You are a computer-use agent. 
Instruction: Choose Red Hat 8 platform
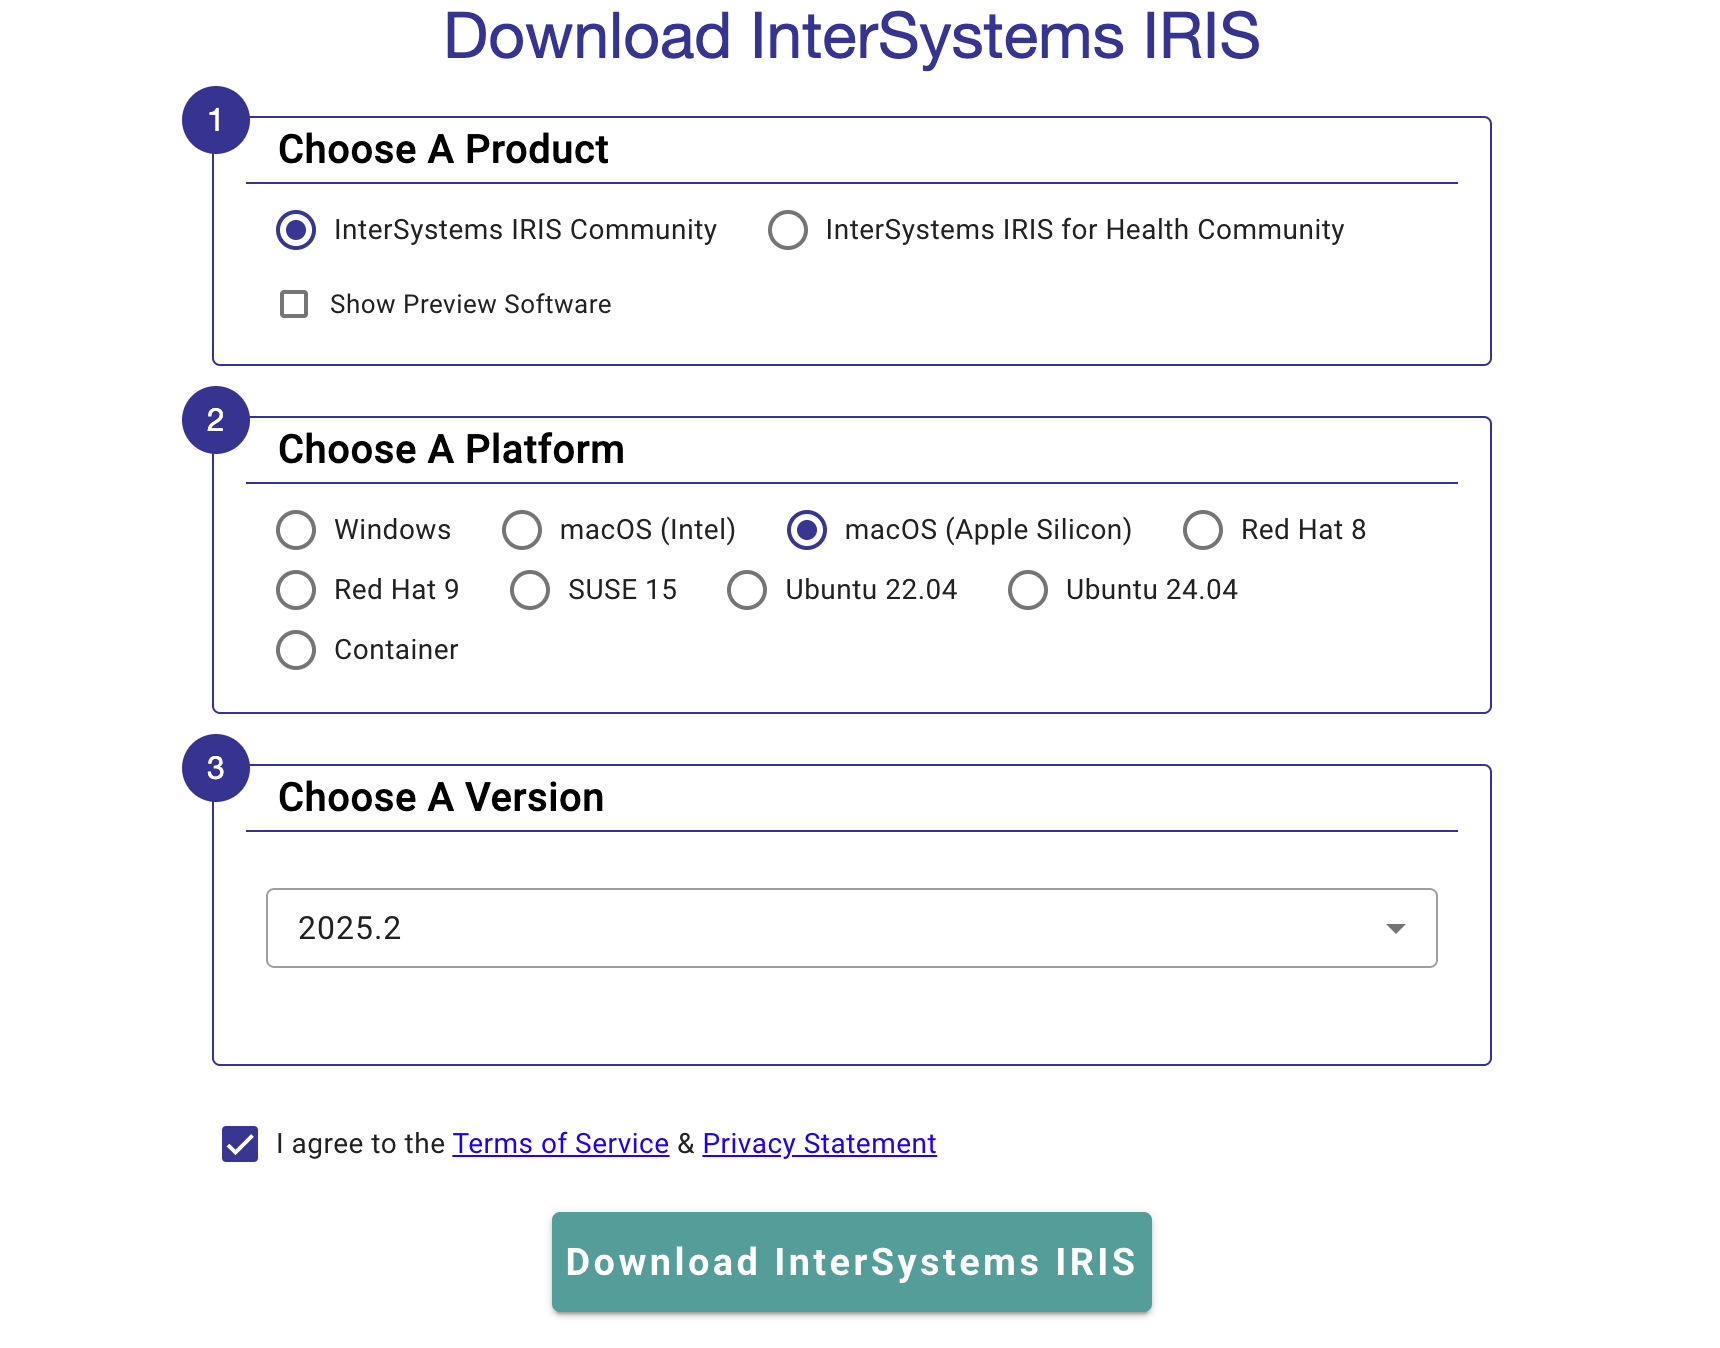(1203, 530)
